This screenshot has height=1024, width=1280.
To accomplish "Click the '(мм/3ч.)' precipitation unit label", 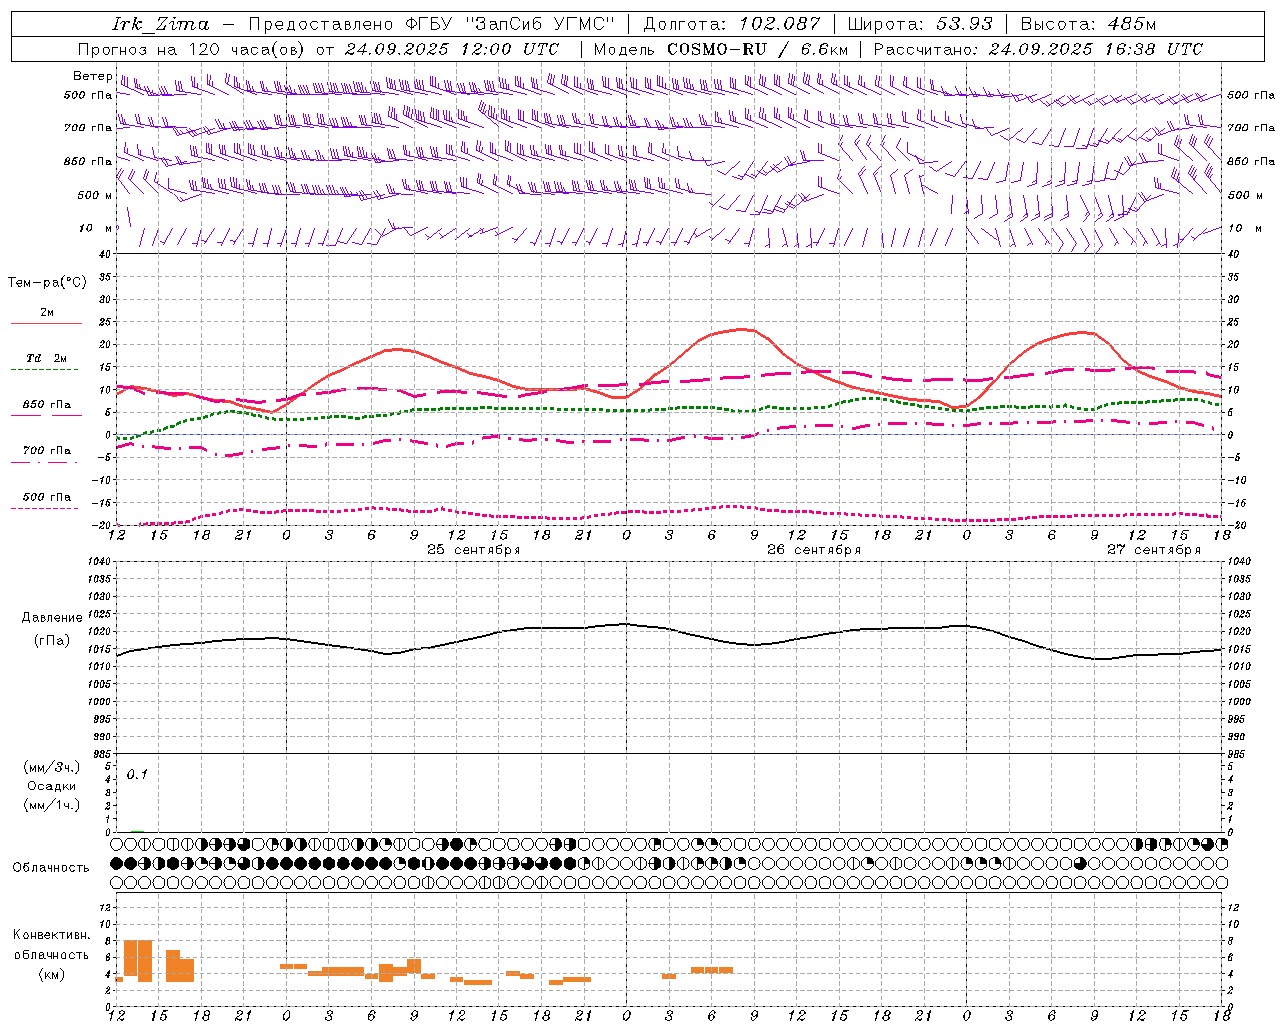I will [x=52, y=767].
